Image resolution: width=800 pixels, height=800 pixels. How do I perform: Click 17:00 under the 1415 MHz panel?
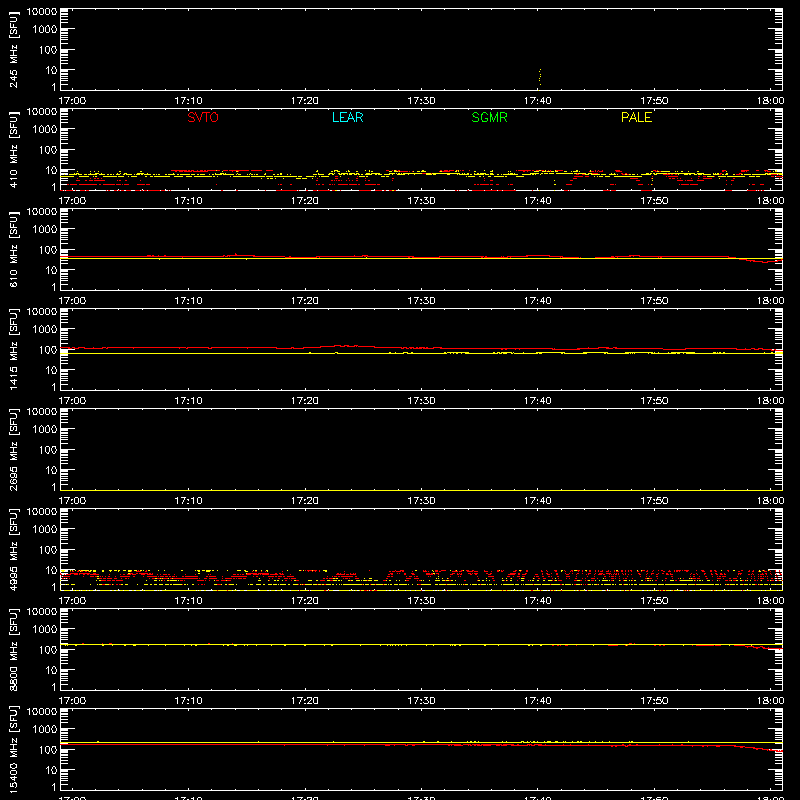tap(72, 401)
